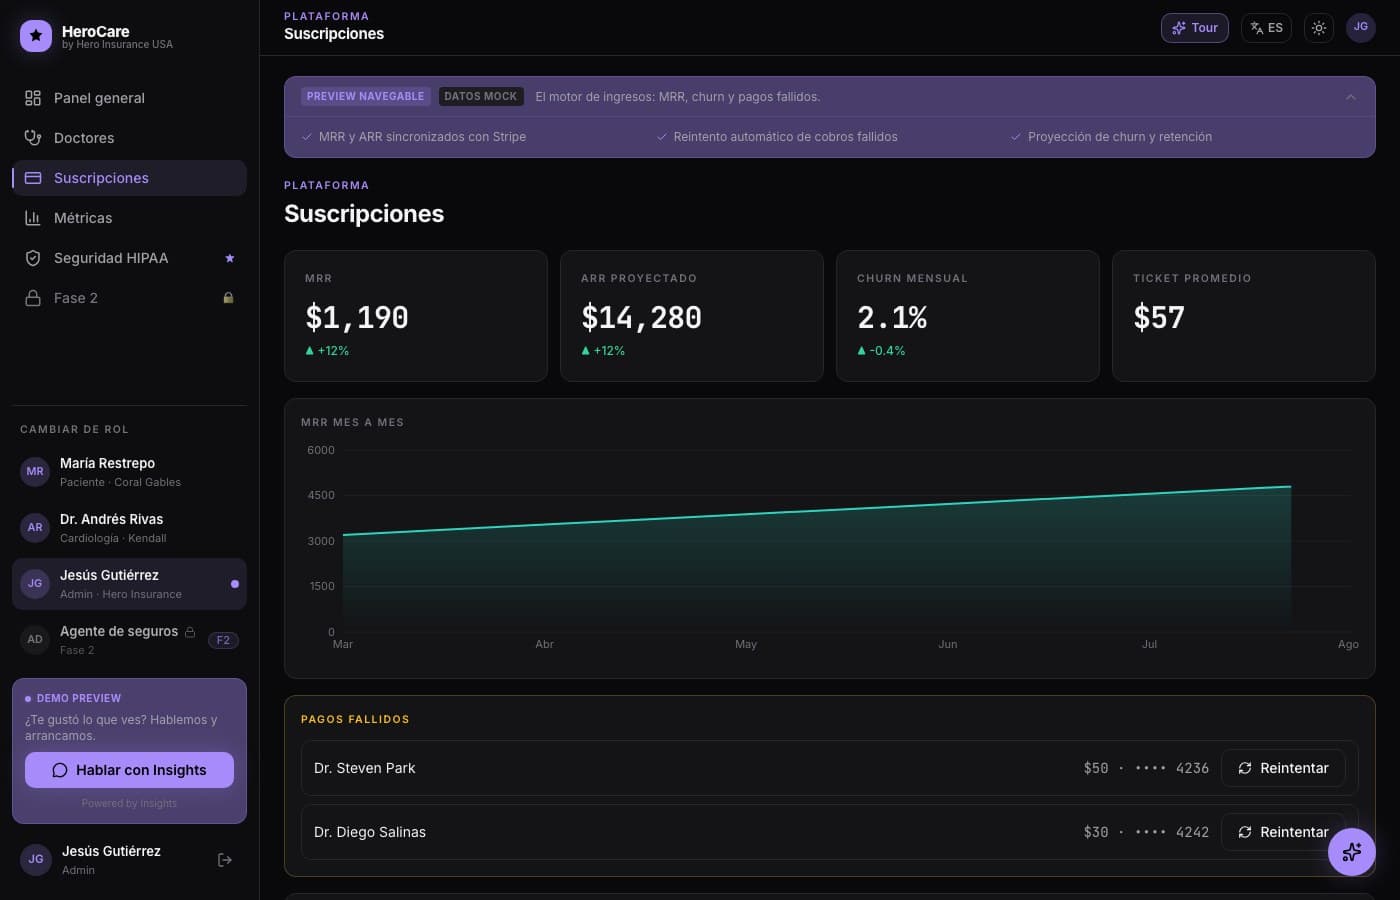Click the padlock icon beside Fase 2
This screenshot has height=900, width=1400.
point(228,298)
